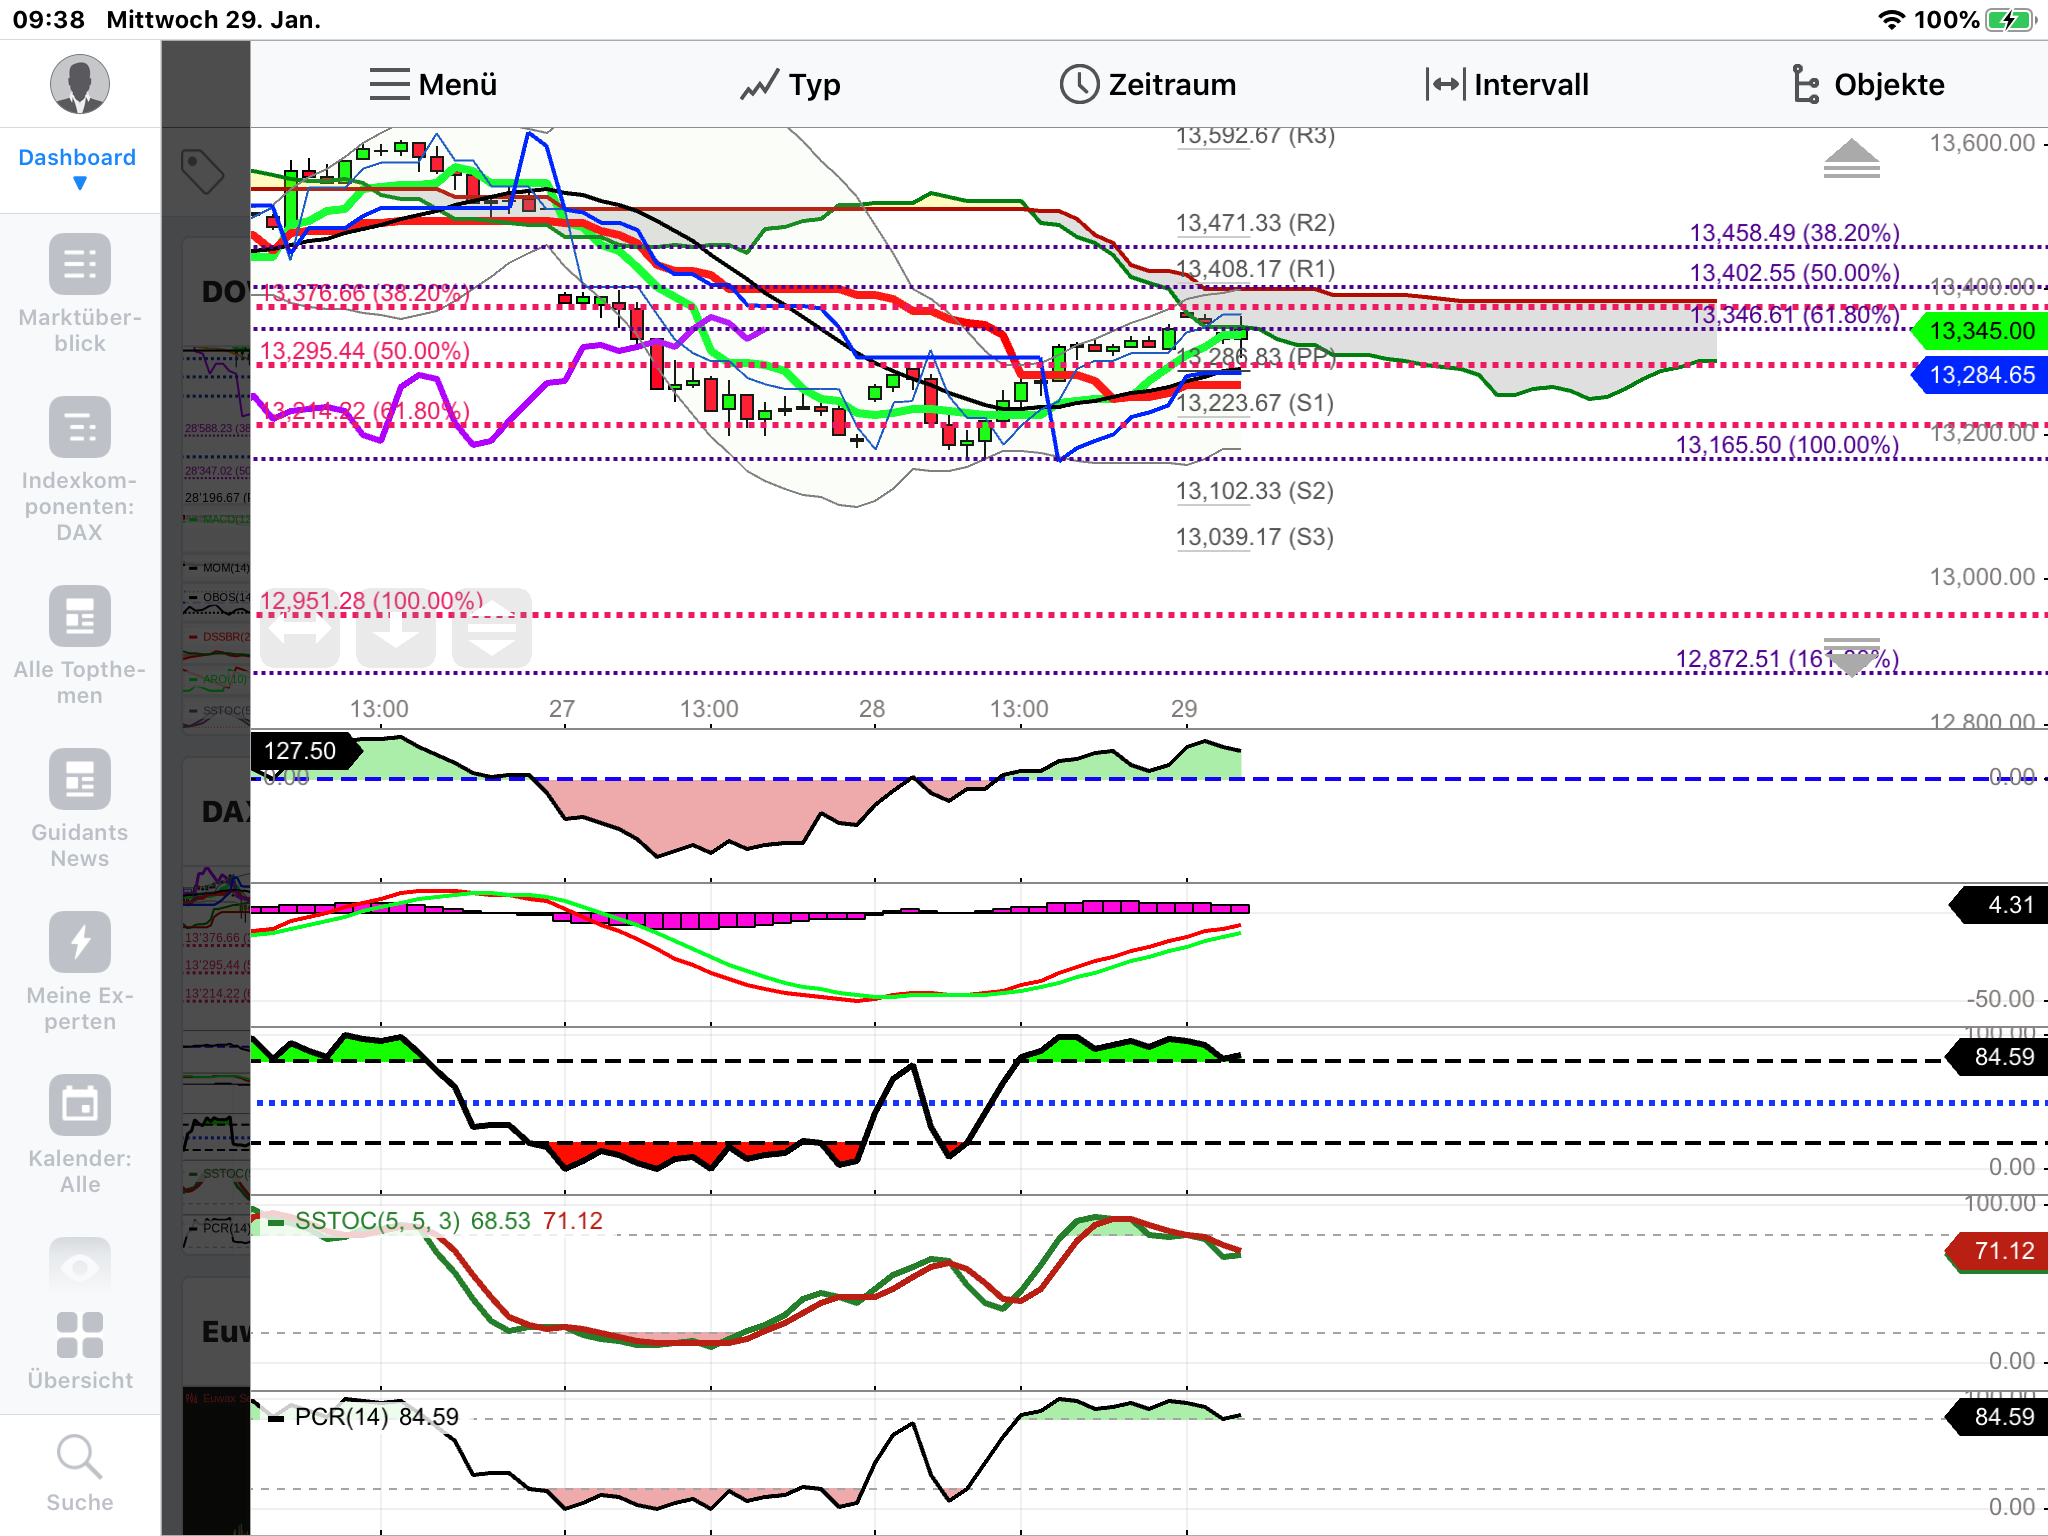2048x1536 pixels.
Task: Click the horizontal double-arrow chart button
Action: pos(300,630)
